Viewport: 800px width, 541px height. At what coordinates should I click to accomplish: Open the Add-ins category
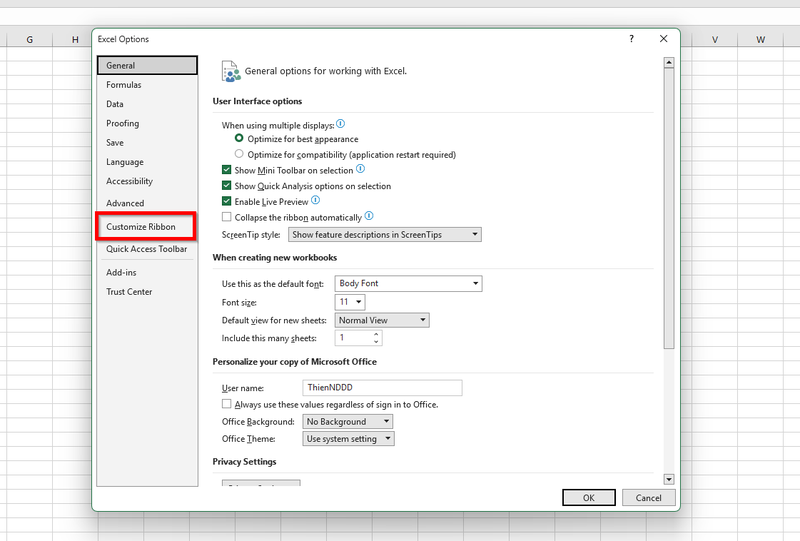(x=147, y=273)
